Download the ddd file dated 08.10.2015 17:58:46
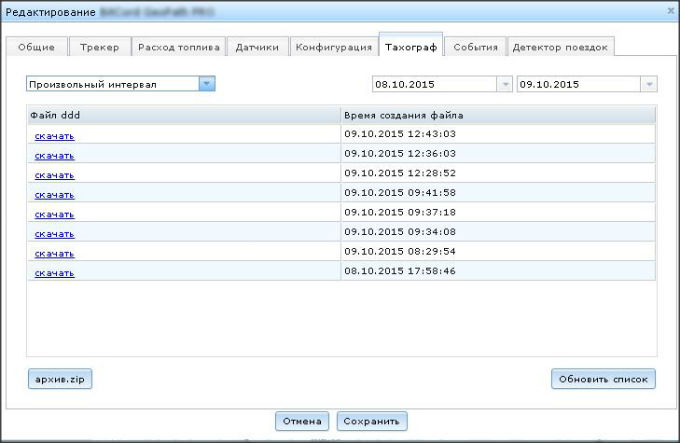 point(54,272)
